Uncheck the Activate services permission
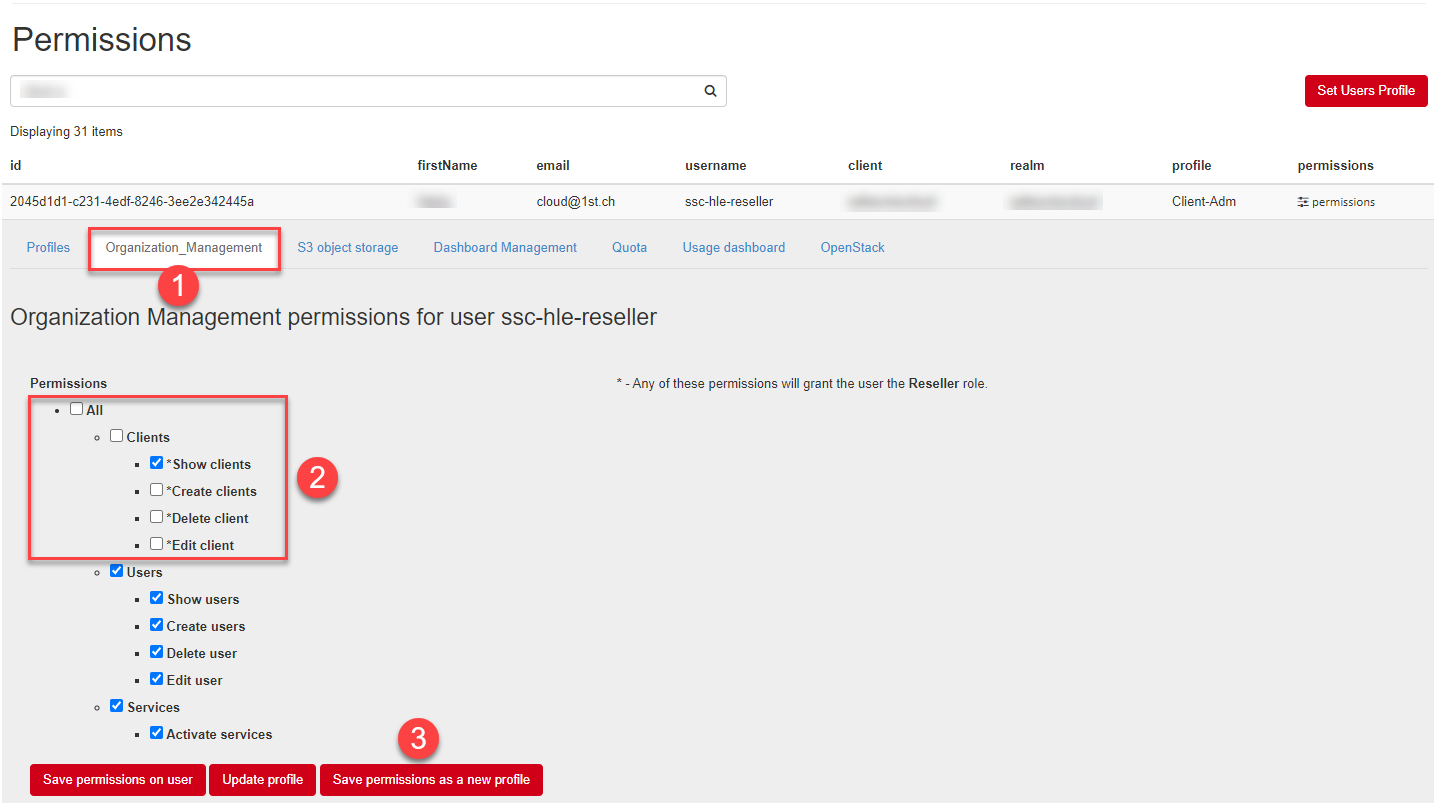Image resolution: width=1434 pixels, height=803 pixels. pos(157,733)
